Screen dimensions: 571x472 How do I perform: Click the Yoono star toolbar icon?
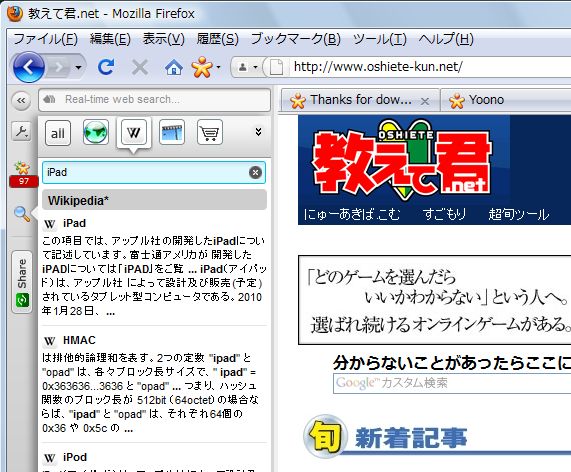[x=202, y=67]
